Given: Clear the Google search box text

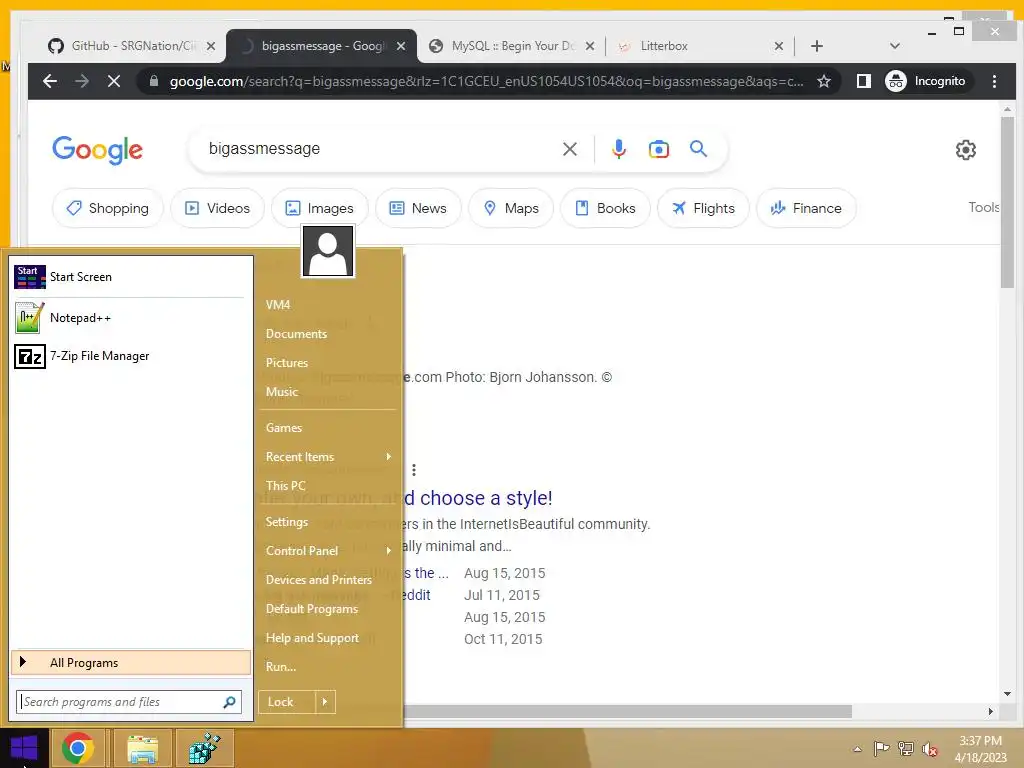Looking at the screenshot, I should [569, 150].
